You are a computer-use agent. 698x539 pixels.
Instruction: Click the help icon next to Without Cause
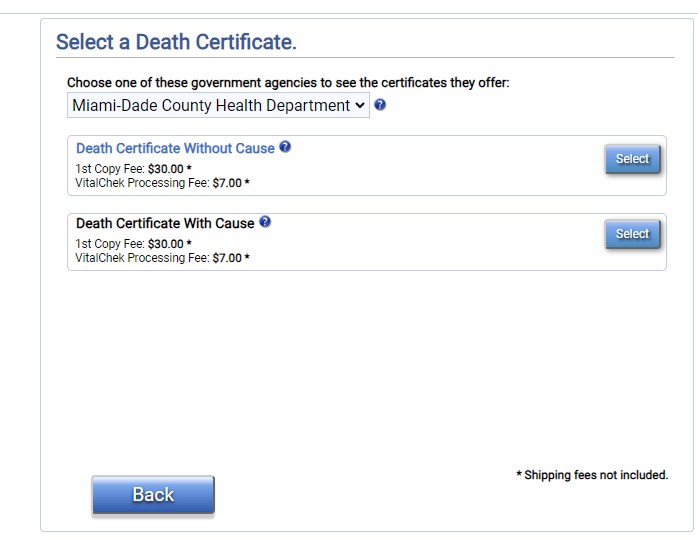(x=285, y=147)
